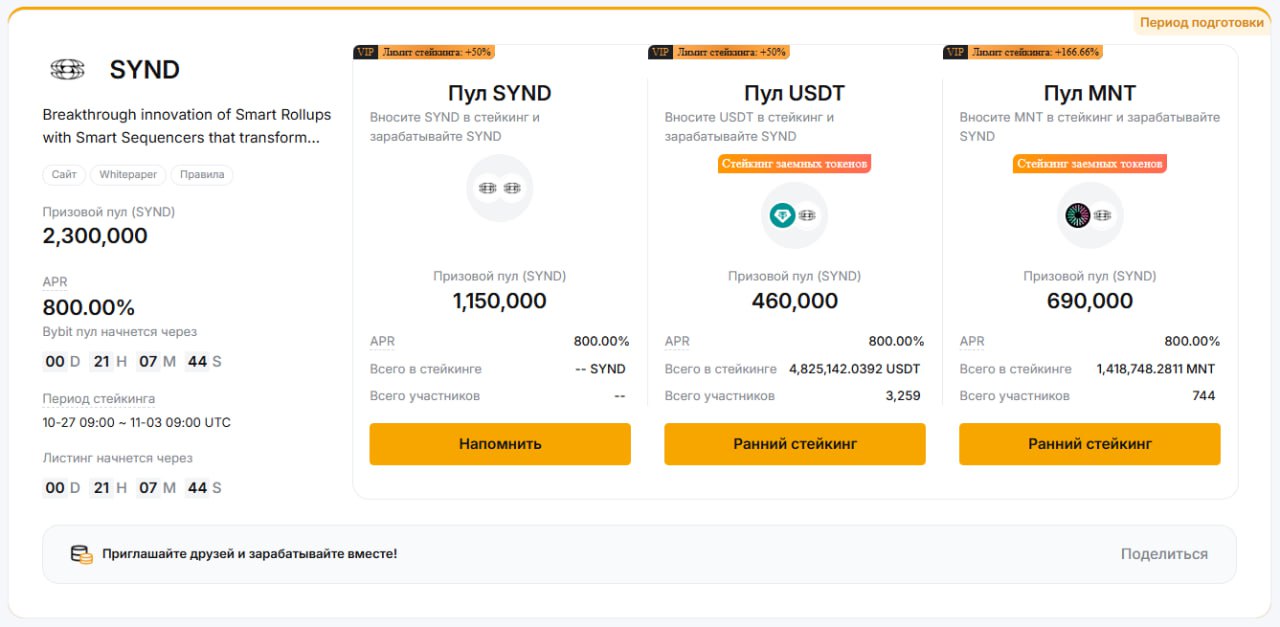Select the Период подготовки tab
1280x627 pixels.
tap(1200, 21)
